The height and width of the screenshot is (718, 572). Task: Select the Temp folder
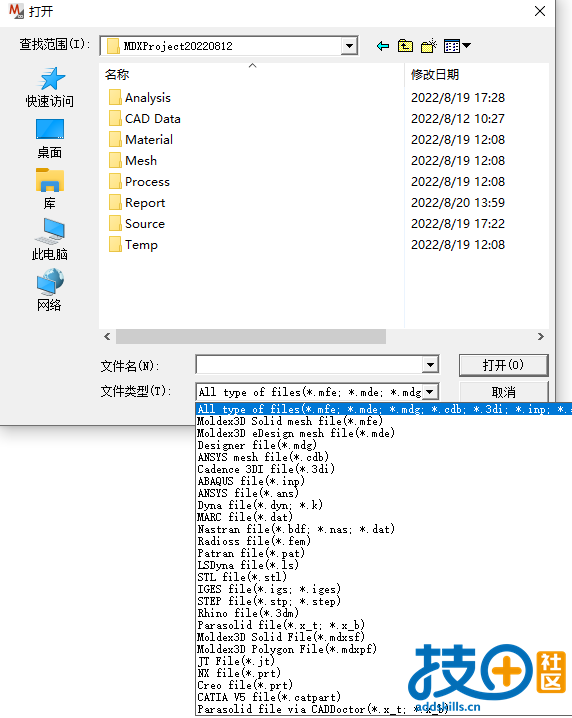pyautogui.click(x=133, y=245)
